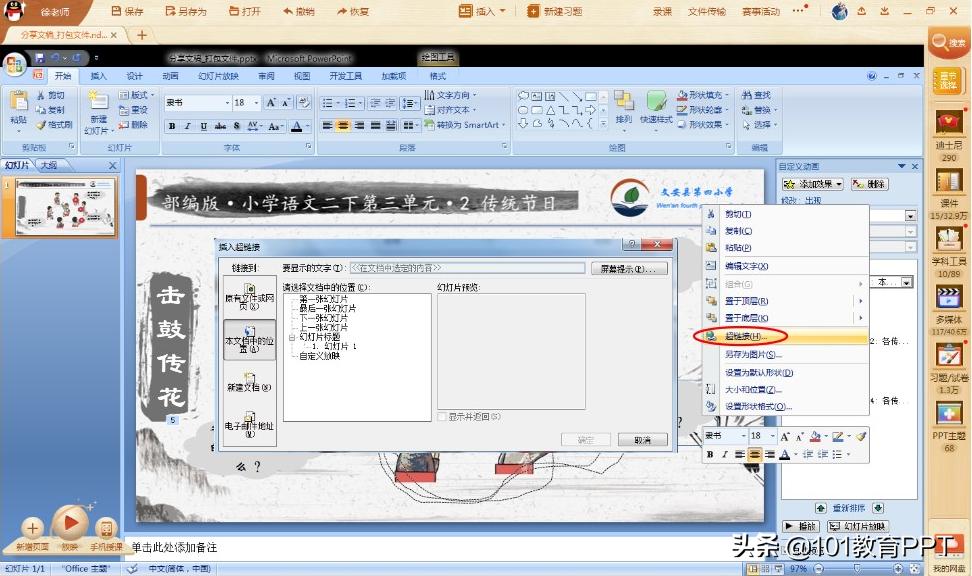The image size is (972, 576).
Task: Click the Format Painter (格式刷) icon
Action: (x=42, y=125)
